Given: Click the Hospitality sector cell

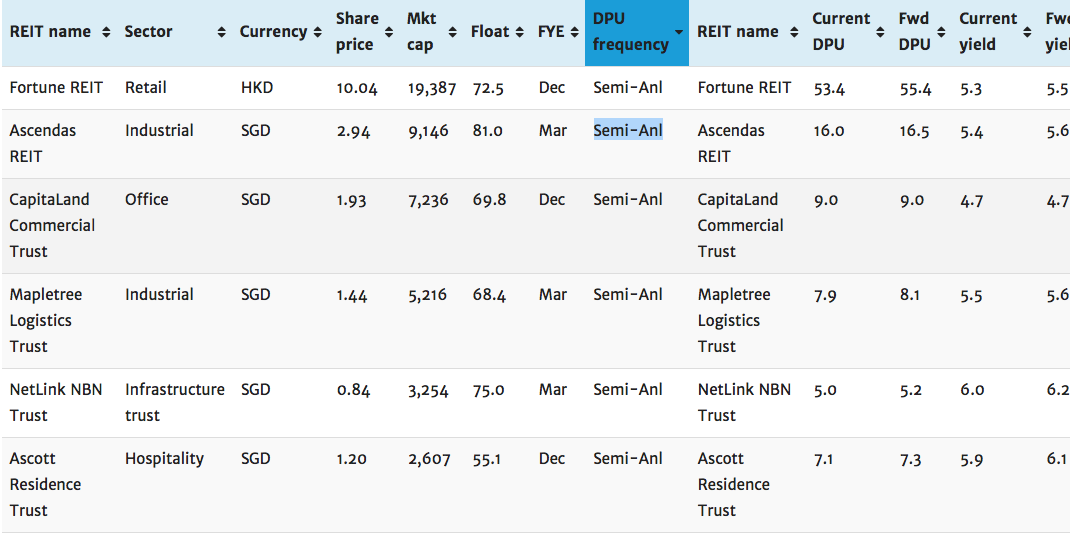Looking at the screenshot, I should pyautogui.click(x=164, y=459).
